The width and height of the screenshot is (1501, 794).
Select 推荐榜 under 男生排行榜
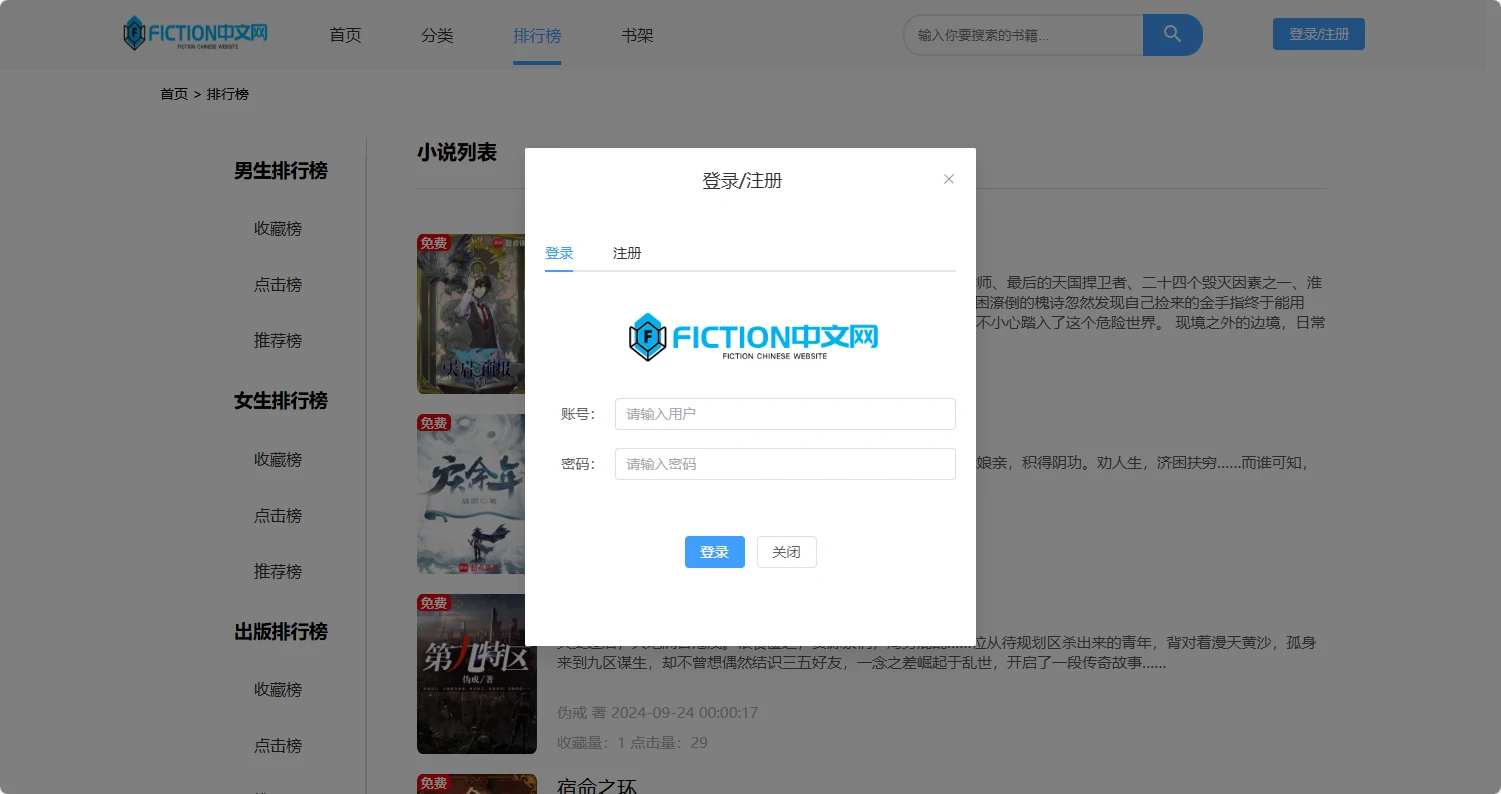(x=278, y=341)
